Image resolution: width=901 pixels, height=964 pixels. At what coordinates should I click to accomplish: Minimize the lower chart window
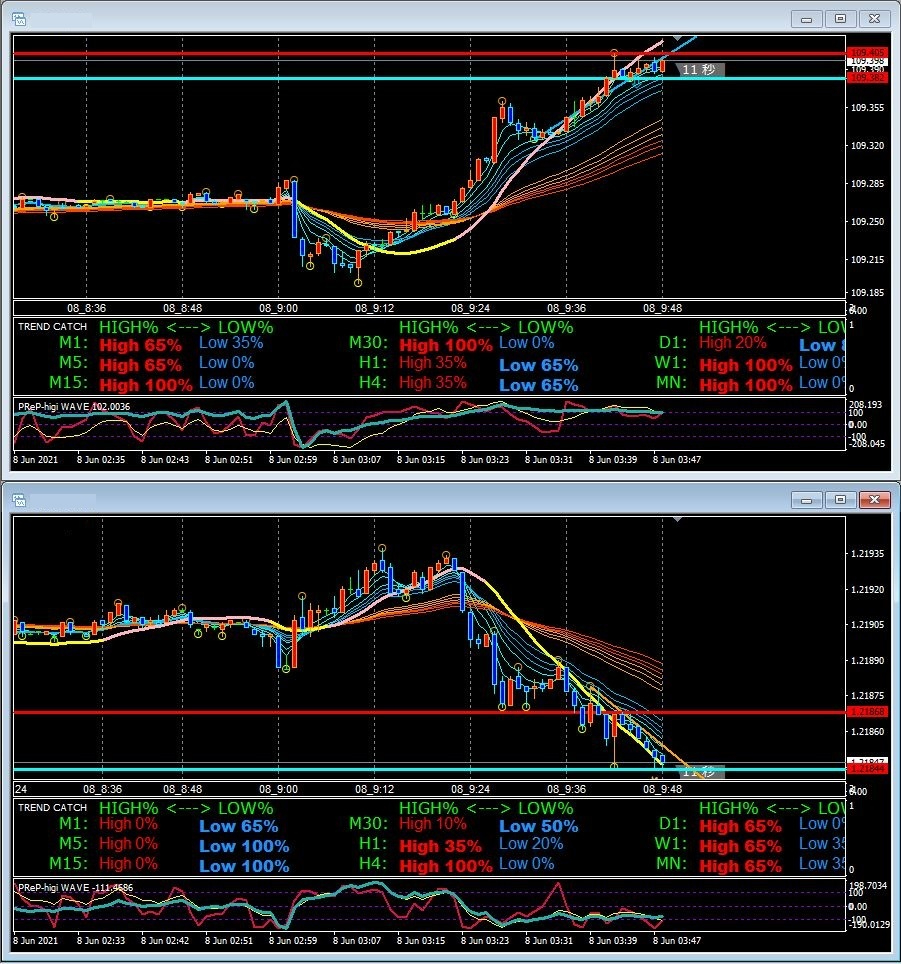pyautogui.click(x=806, y=500)
